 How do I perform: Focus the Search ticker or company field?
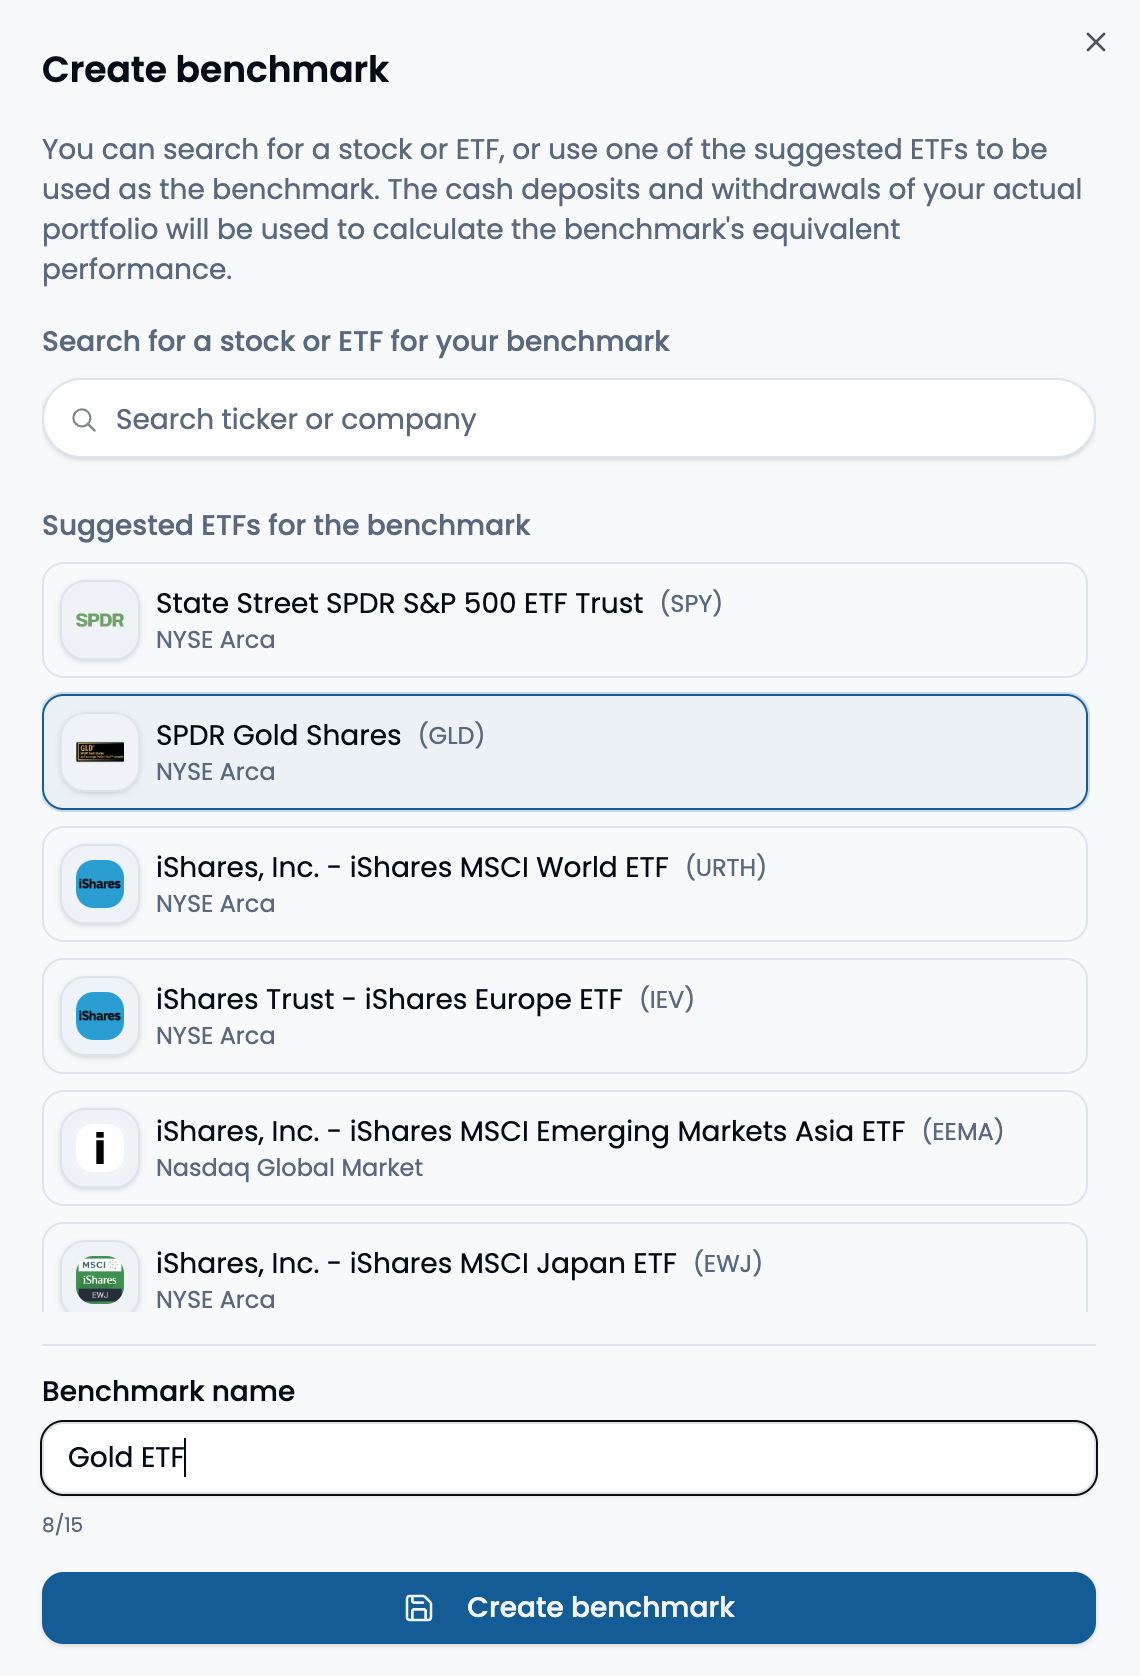pos(580,420)
